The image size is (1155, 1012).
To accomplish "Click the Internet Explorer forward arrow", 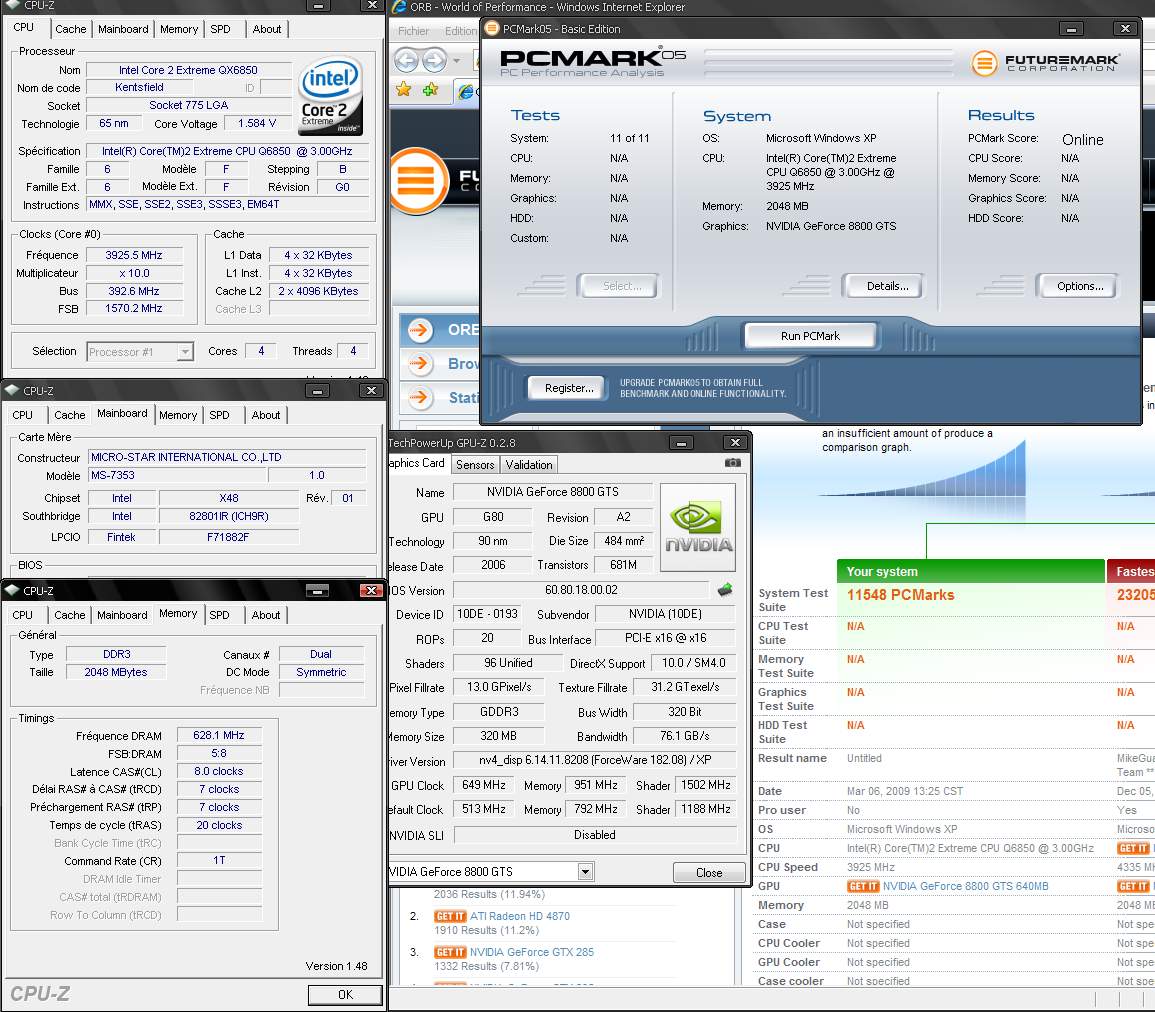I will pyautogui.click(x=435, y=60).
